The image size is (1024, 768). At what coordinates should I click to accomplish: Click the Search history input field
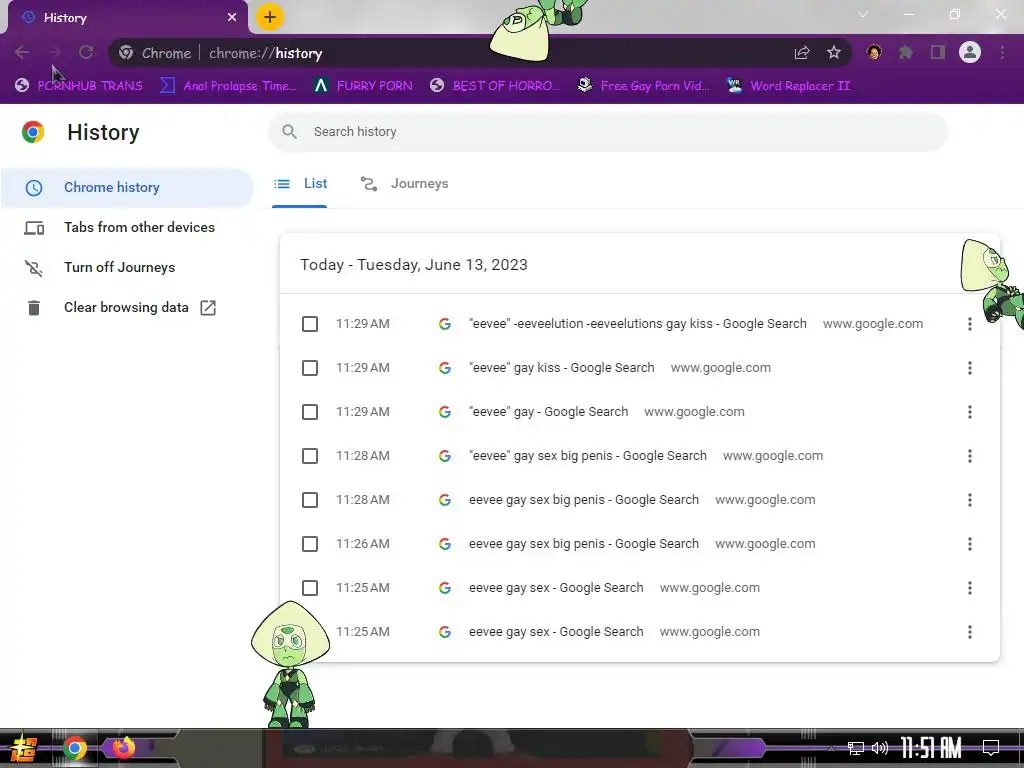point(607,132)
